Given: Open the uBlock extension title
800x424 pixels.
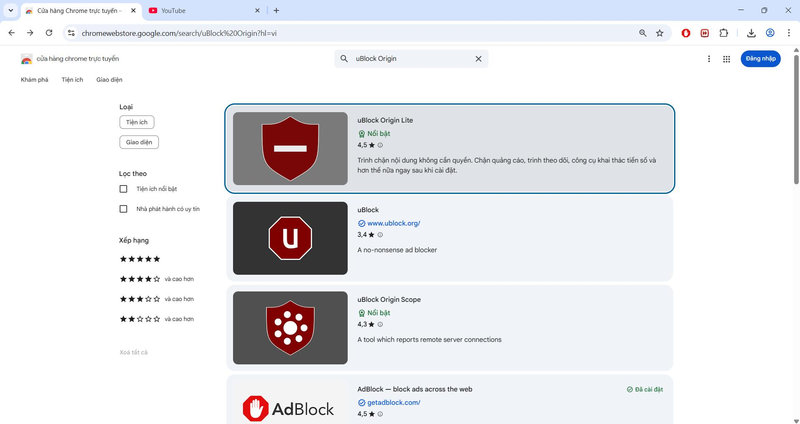Looking at the screenshot, I should tap(368, 210).
